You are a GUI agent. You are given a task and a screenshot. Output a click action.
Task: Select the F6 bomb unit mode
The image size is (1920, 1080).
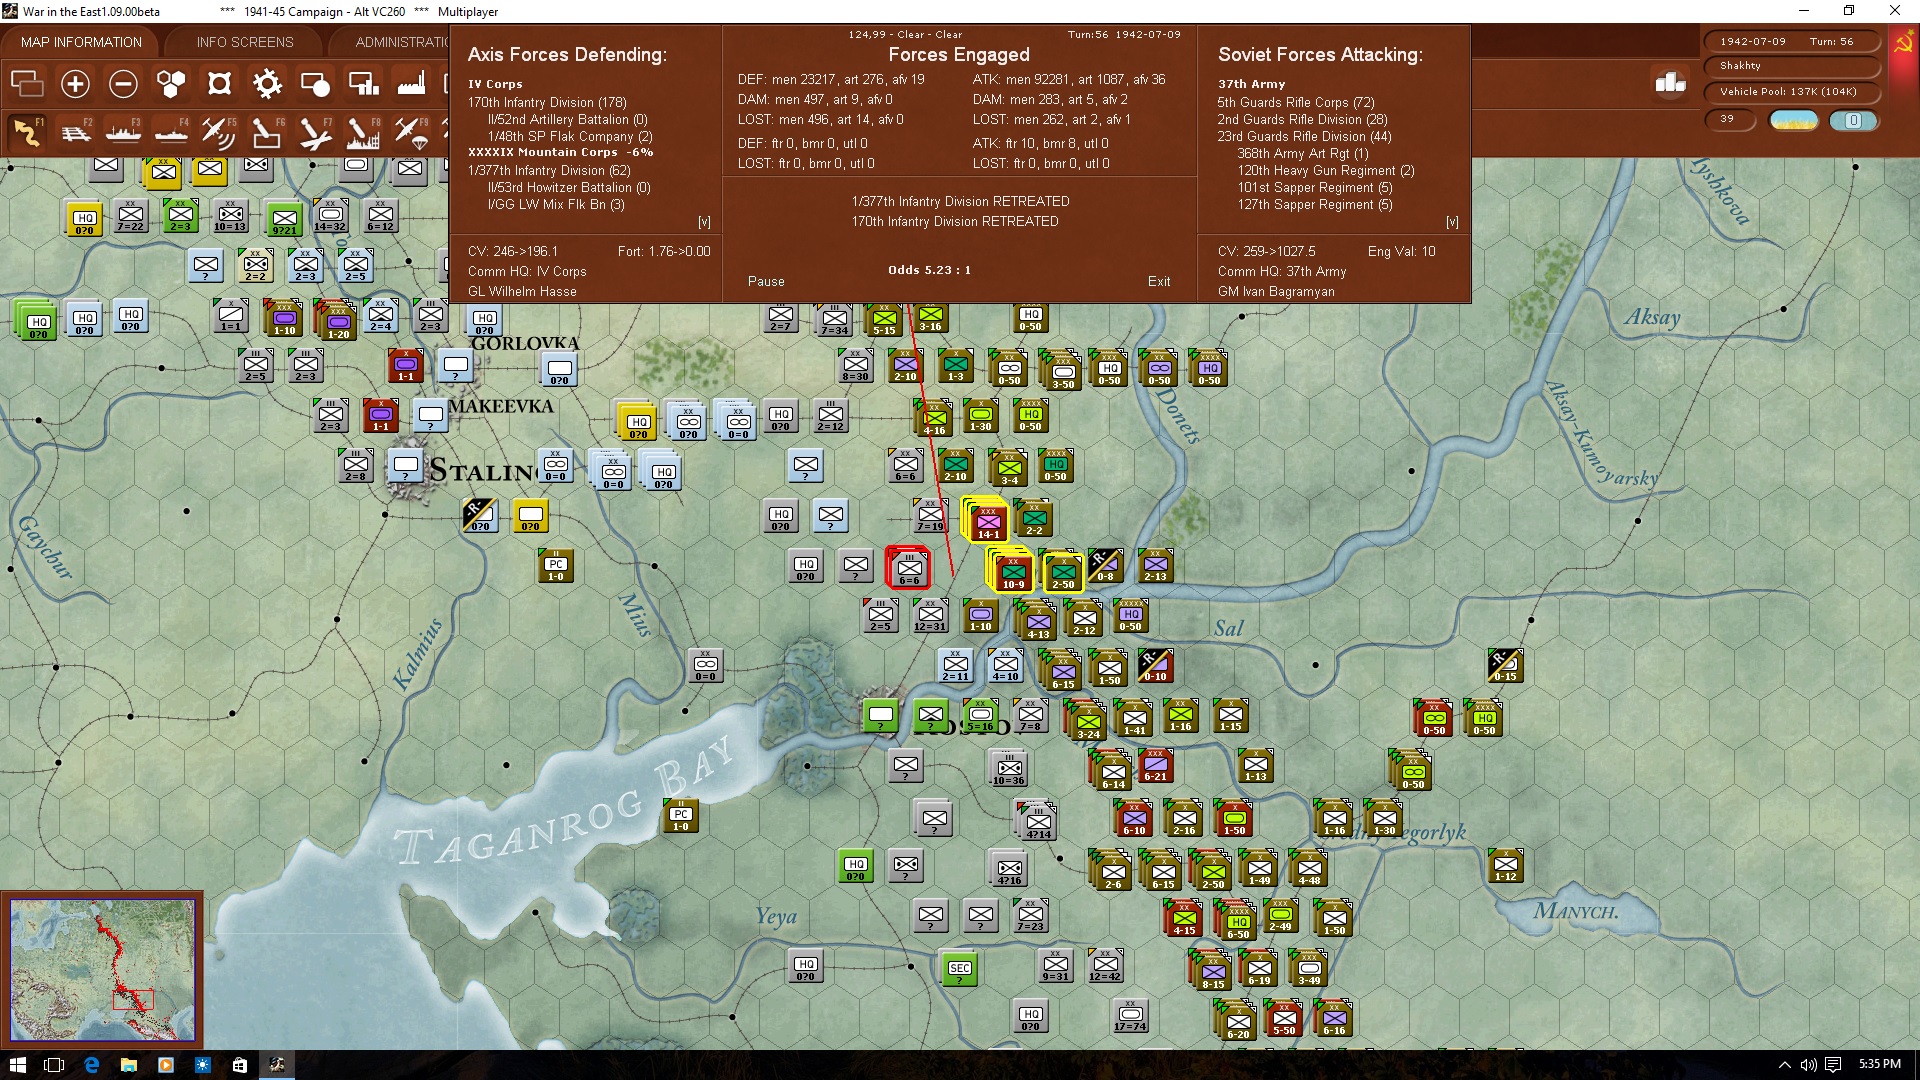click(x=267, y=132)
